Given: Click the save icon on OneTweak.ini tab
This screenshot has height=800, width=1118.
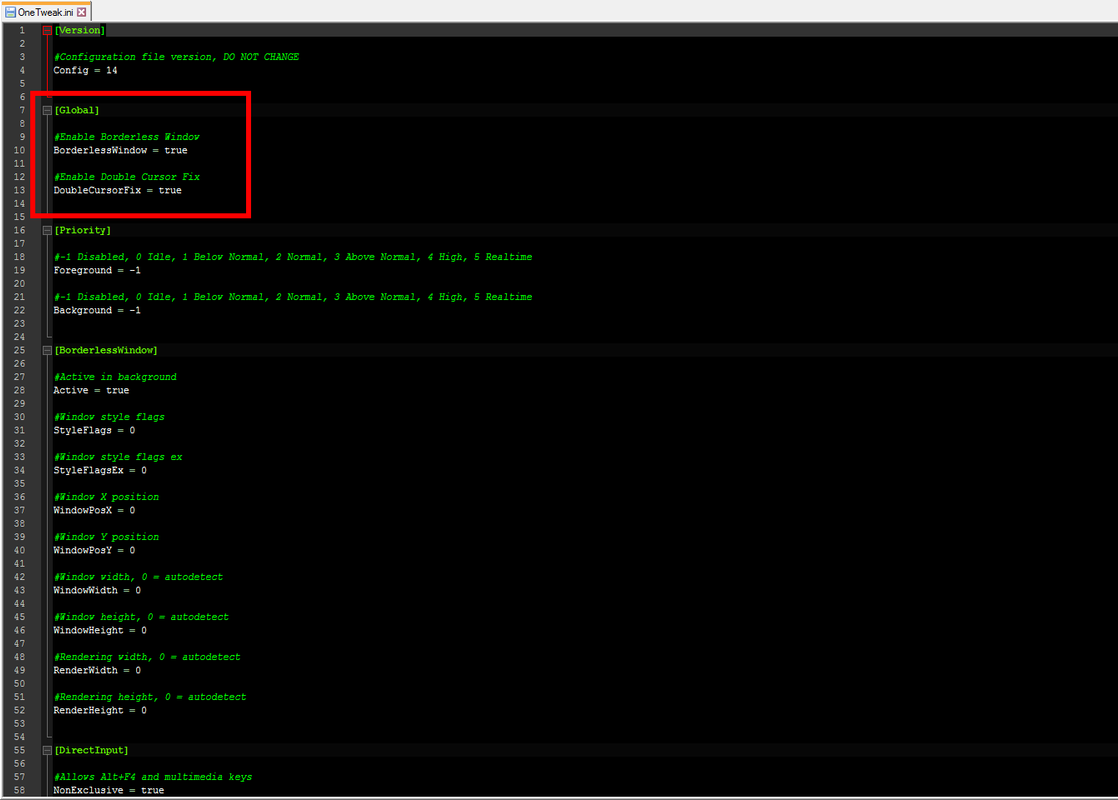Looking at the screenshot, I should tap(10, 12).
